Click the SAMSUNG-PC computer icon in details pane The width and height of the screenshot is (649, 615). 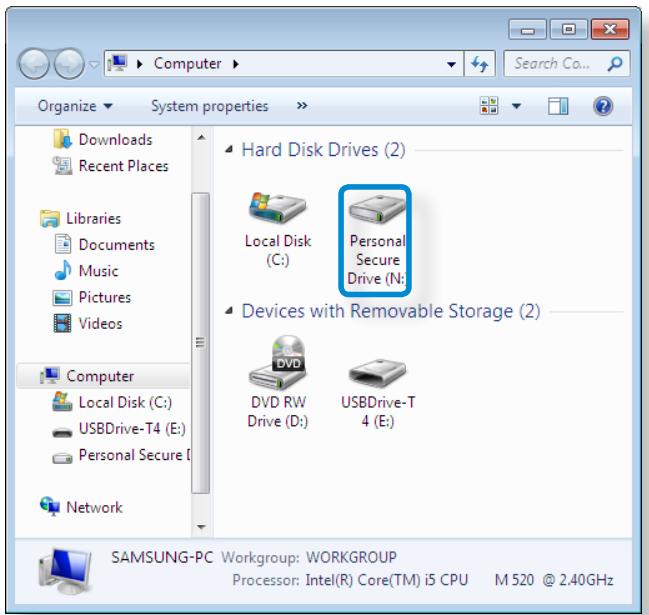65,571
